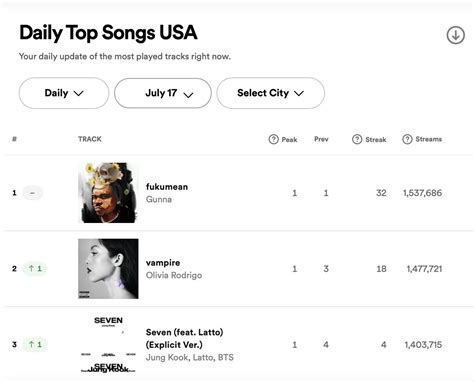Open the July 17 date dropdown
Screen dimensions: 474x382
coord(163,93)
